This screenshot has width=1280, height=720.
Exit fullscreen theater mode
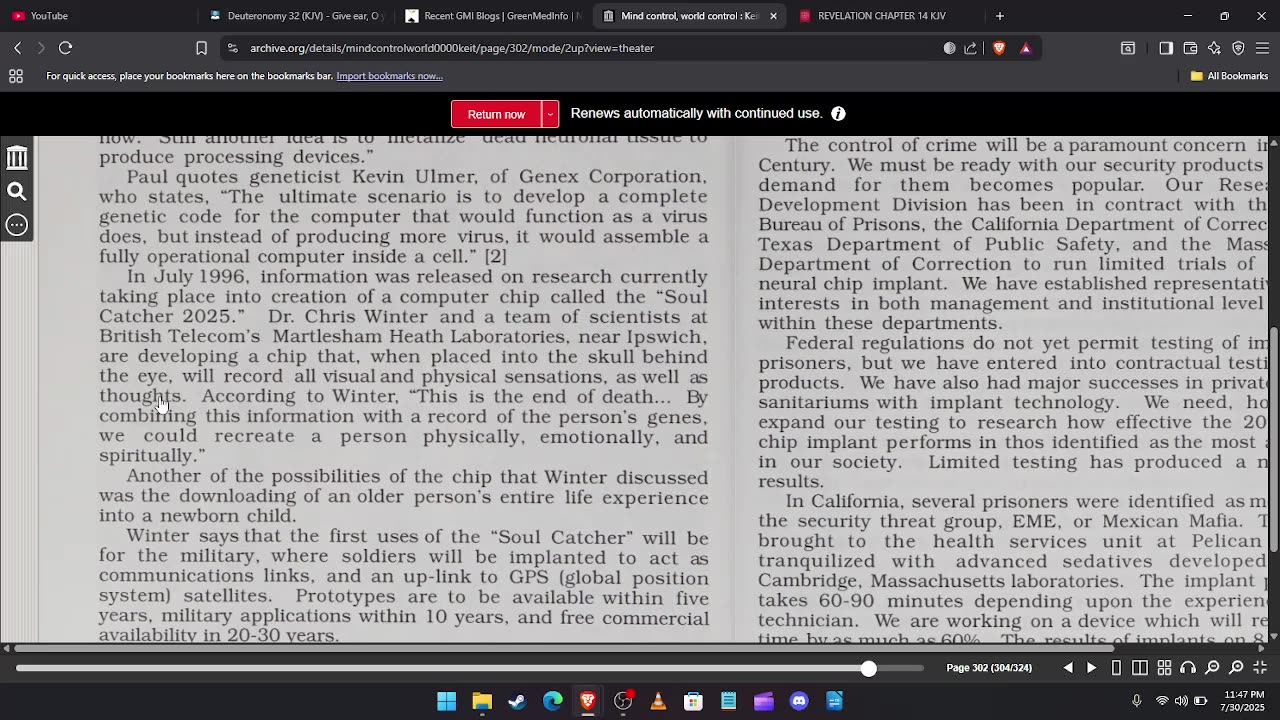point(1260,668)
